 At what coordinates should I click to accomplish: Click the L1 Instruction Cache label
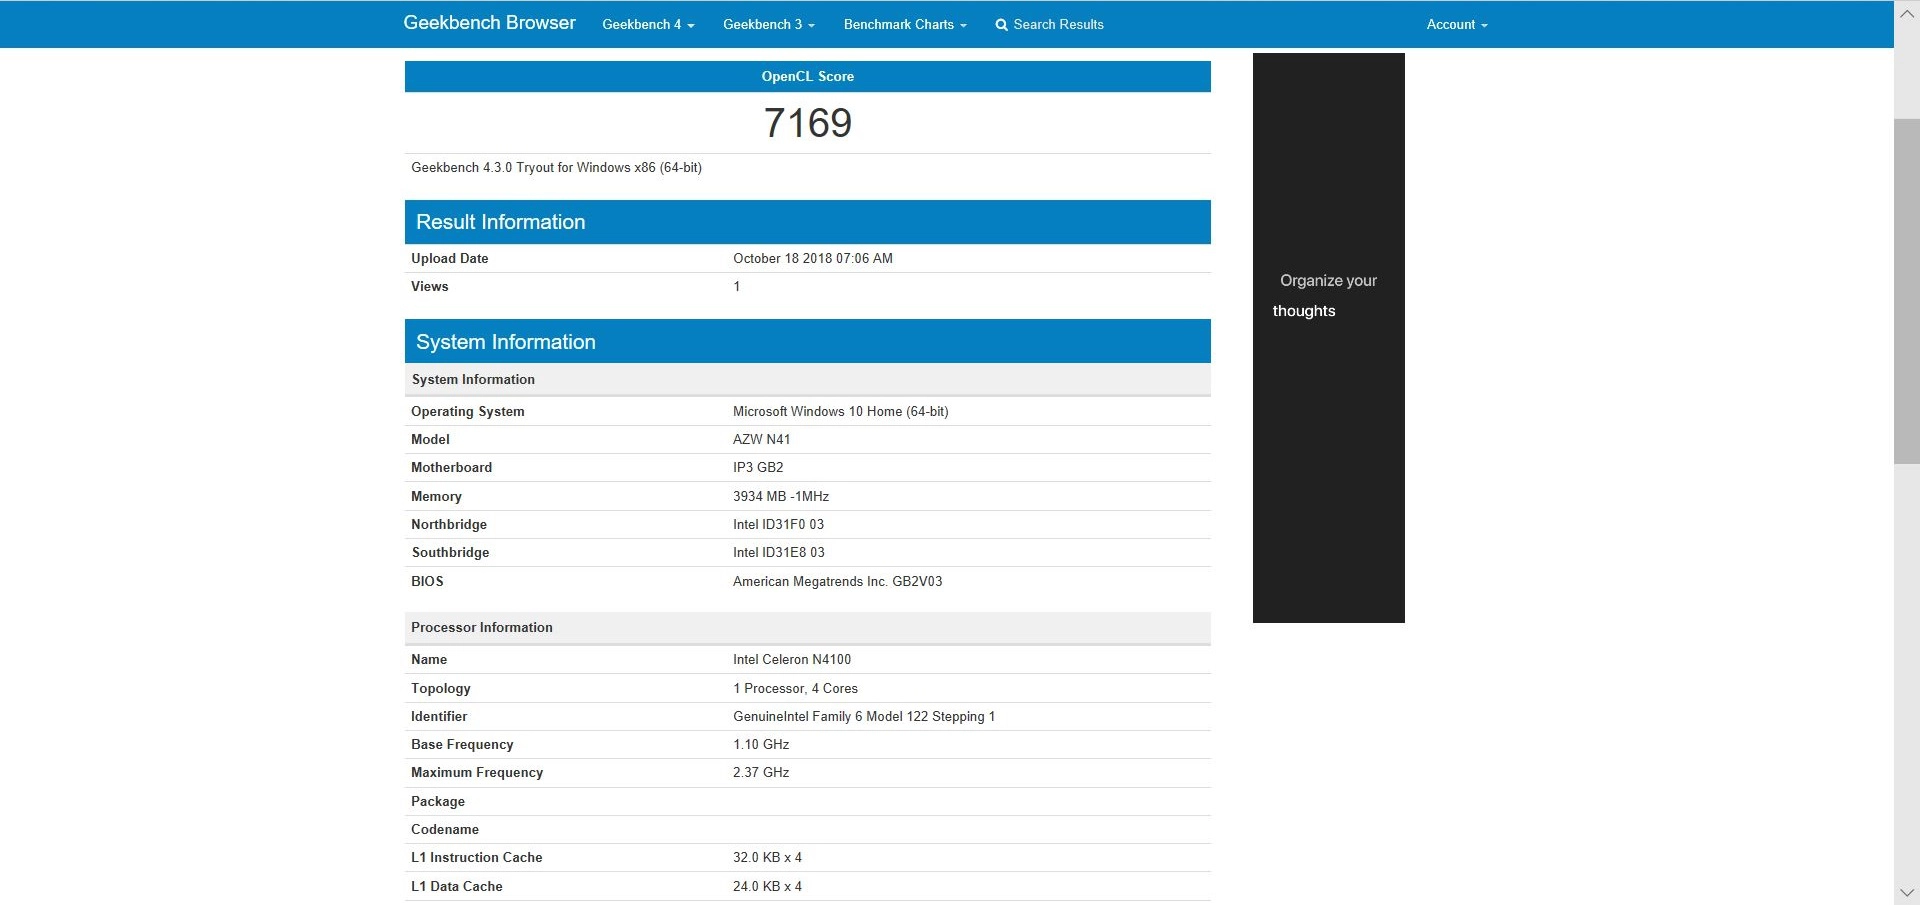coord(477,857)
